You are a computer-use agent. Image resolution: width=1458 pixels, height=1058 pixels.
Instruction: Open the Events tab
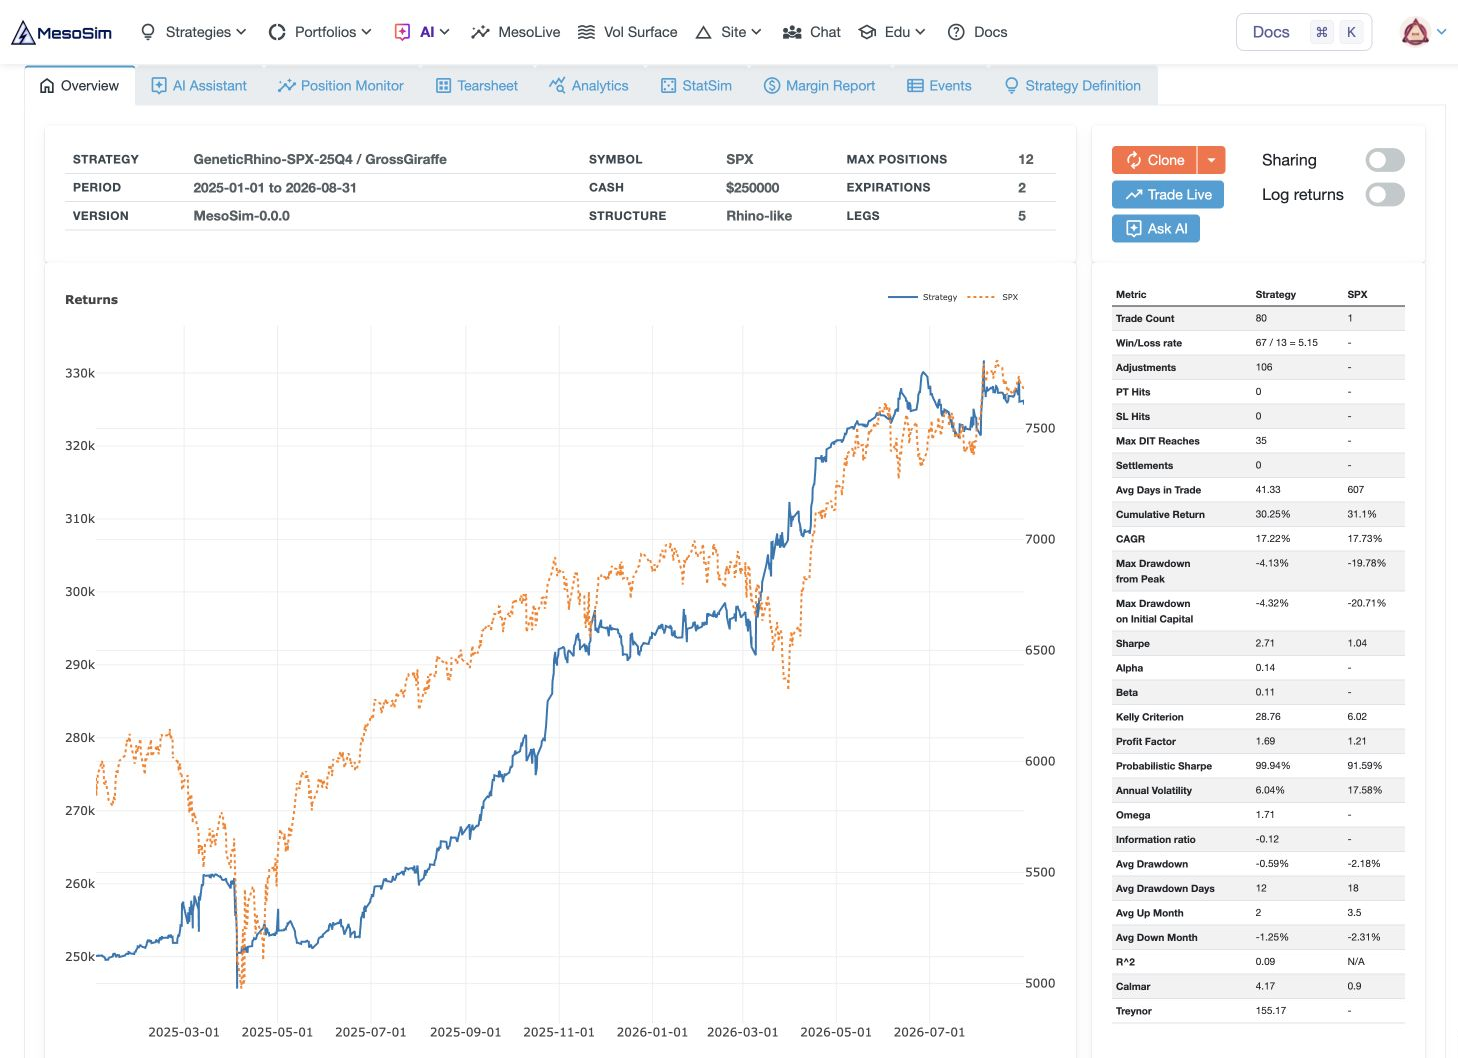click(939, 86)
